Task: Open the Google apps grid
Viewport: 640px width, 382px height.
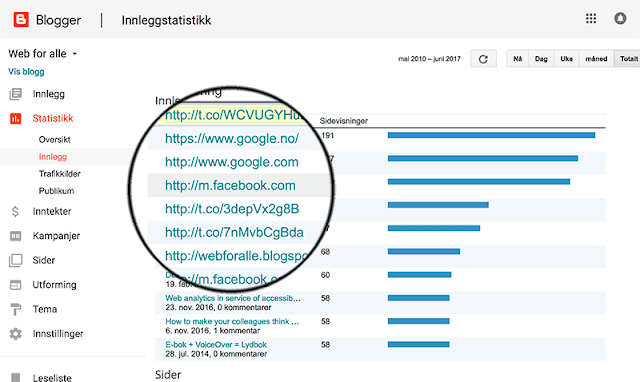Action: pos(591,18)
